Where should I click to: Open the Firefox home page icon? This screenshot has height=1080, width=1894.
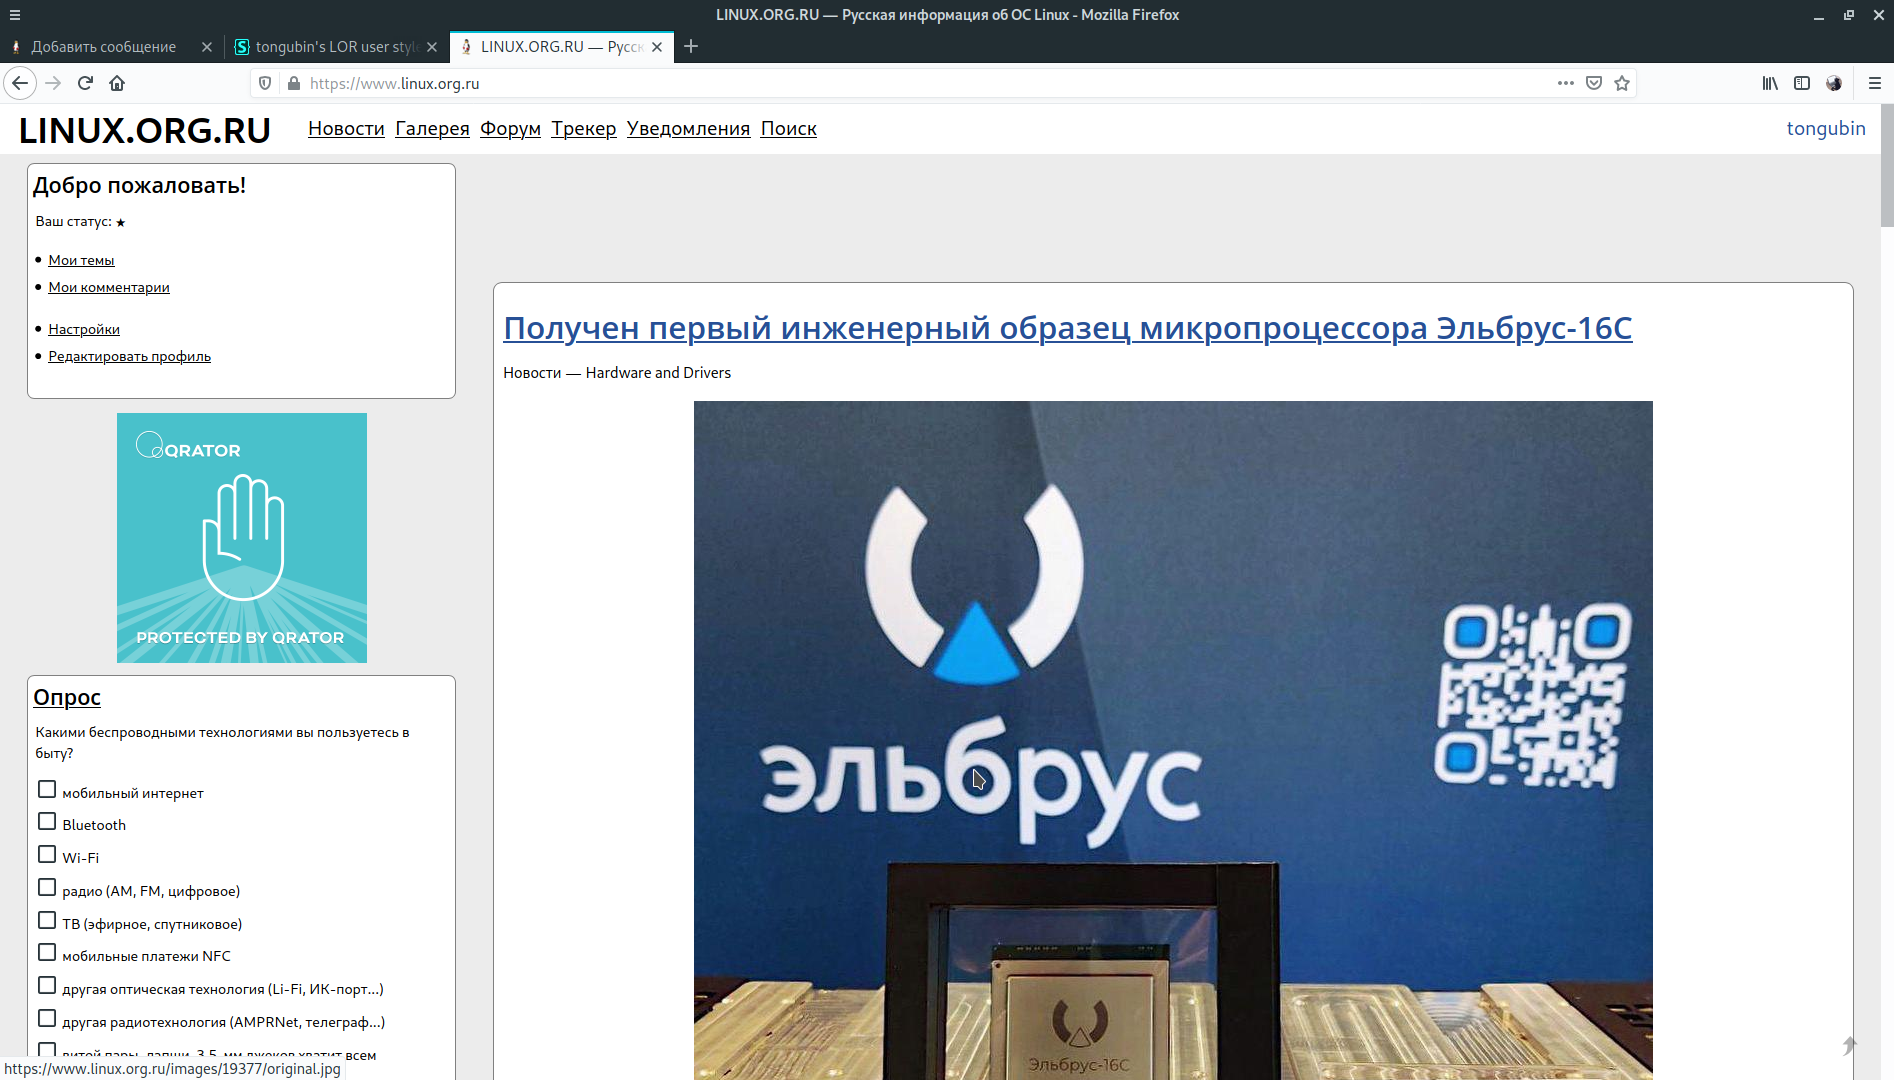click(x=117, y=83)
